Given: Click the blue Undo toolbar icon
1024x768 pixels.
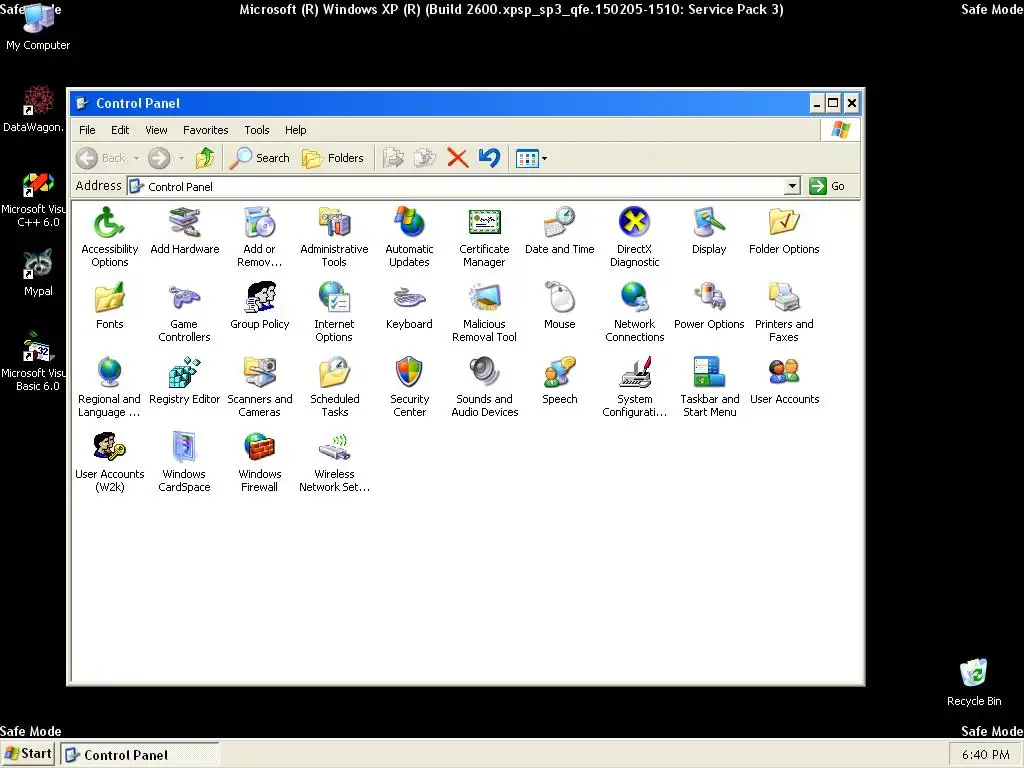Looking at the screenshot, I should [489, 158].
